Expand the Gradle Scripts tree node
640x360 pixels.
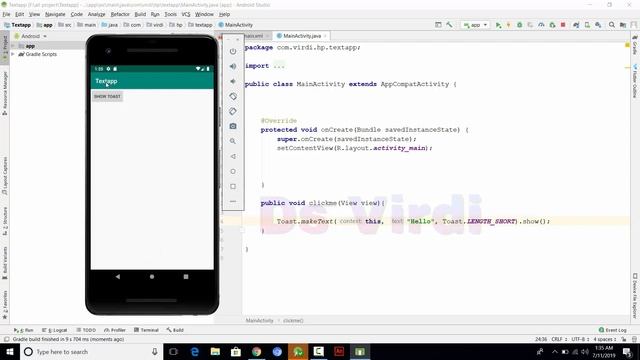tap(13, 54)
